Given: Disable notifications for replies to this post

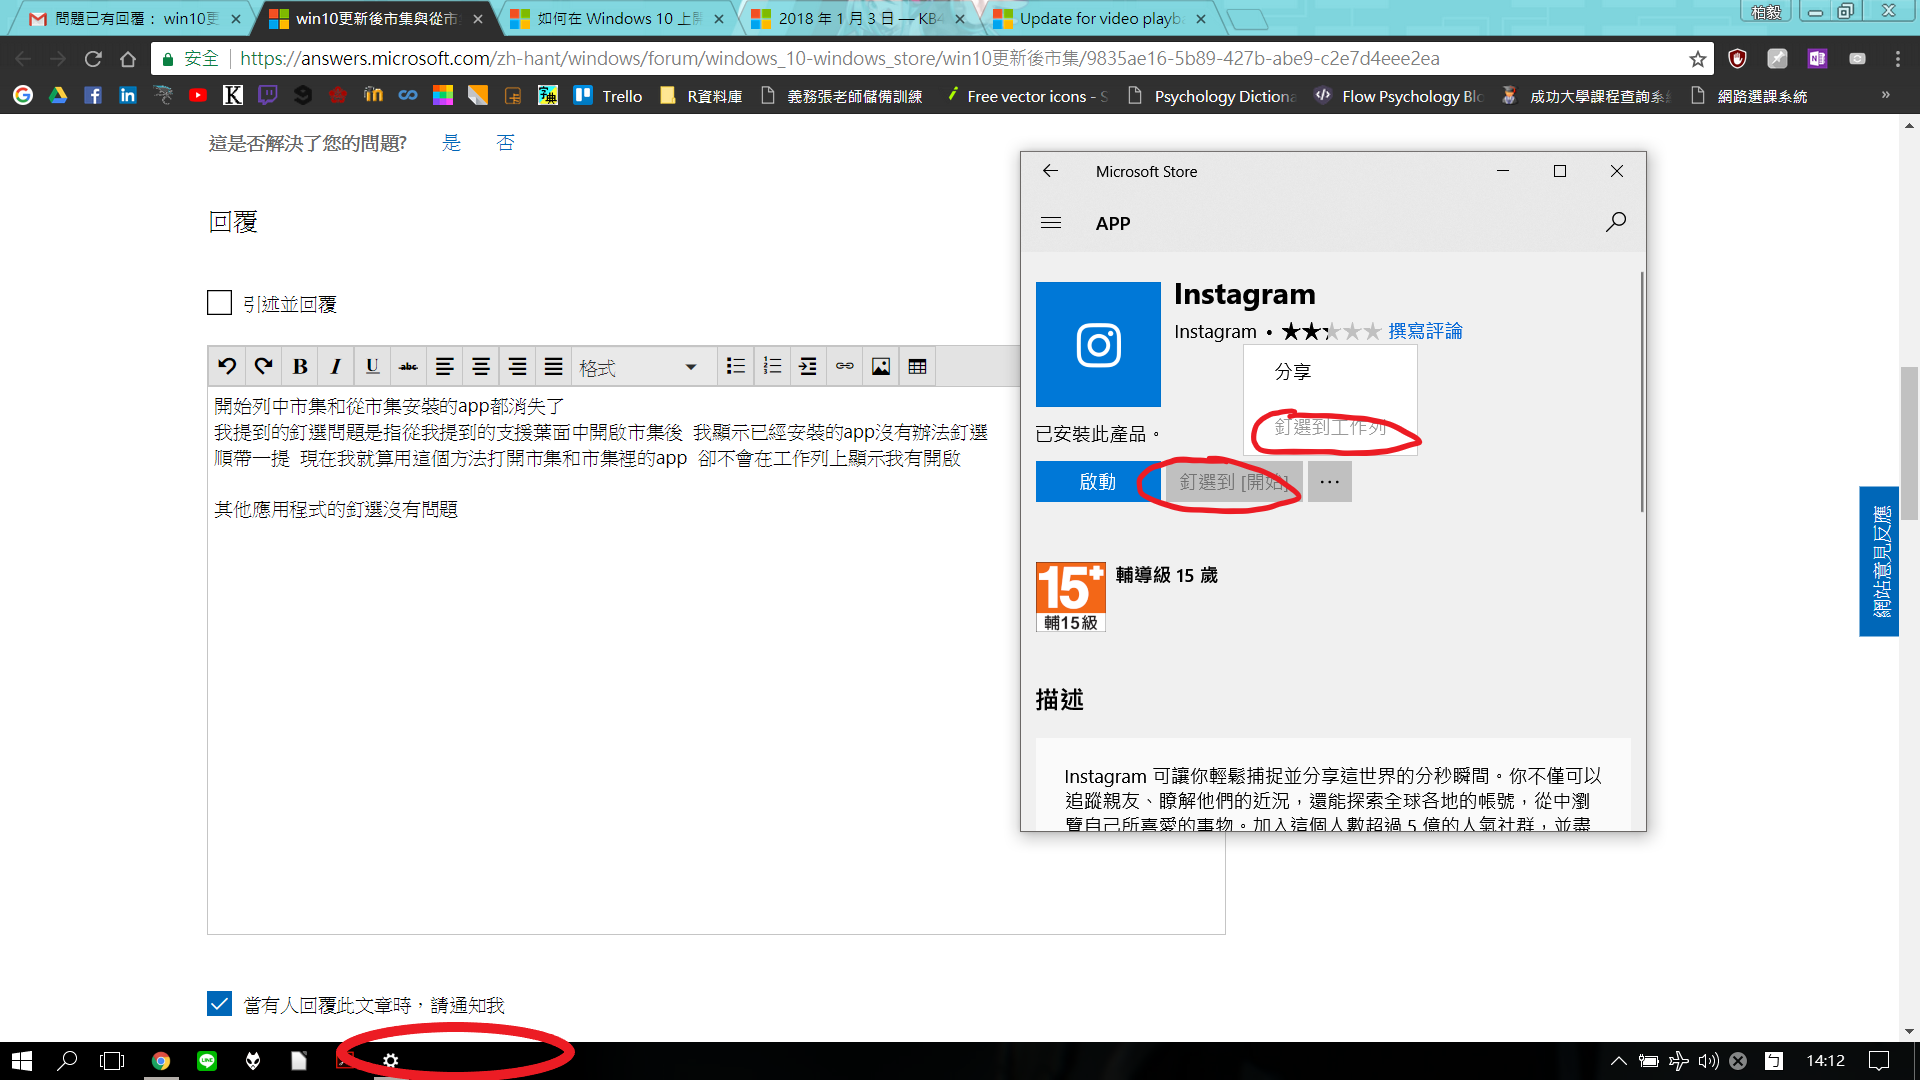Looking at the screenshot, I should pyautogui.click(x=219, y=1003).
